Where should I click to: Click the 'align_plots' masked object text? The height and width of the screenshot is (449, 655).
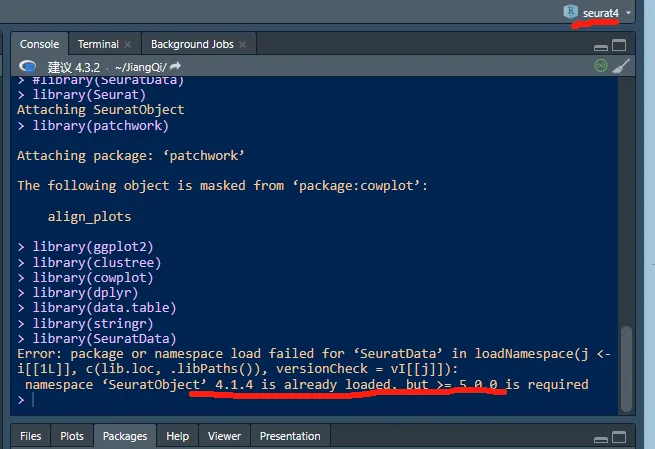[89, 217]
